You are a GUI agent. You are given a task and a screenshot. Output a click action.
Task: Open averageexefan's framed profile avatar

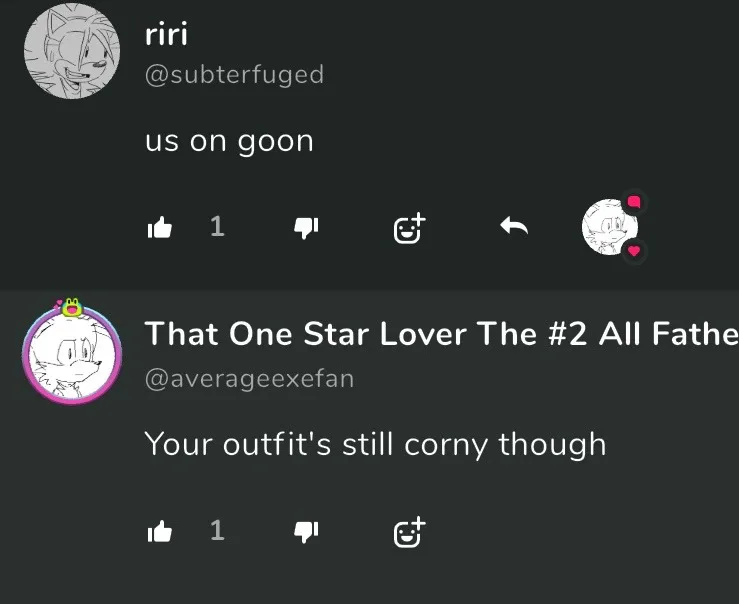pyautogui.click(x=72, y=354)
